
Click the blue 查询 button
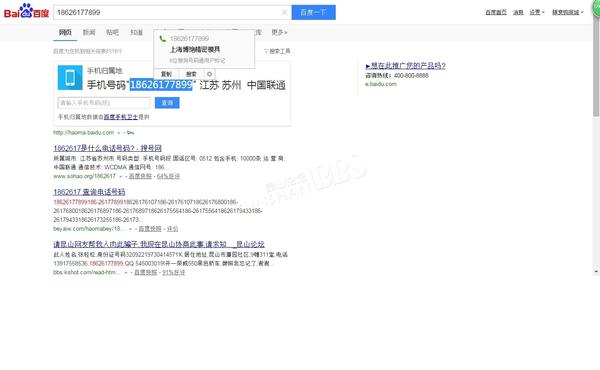pyautogui.click(x=167, y=103)
